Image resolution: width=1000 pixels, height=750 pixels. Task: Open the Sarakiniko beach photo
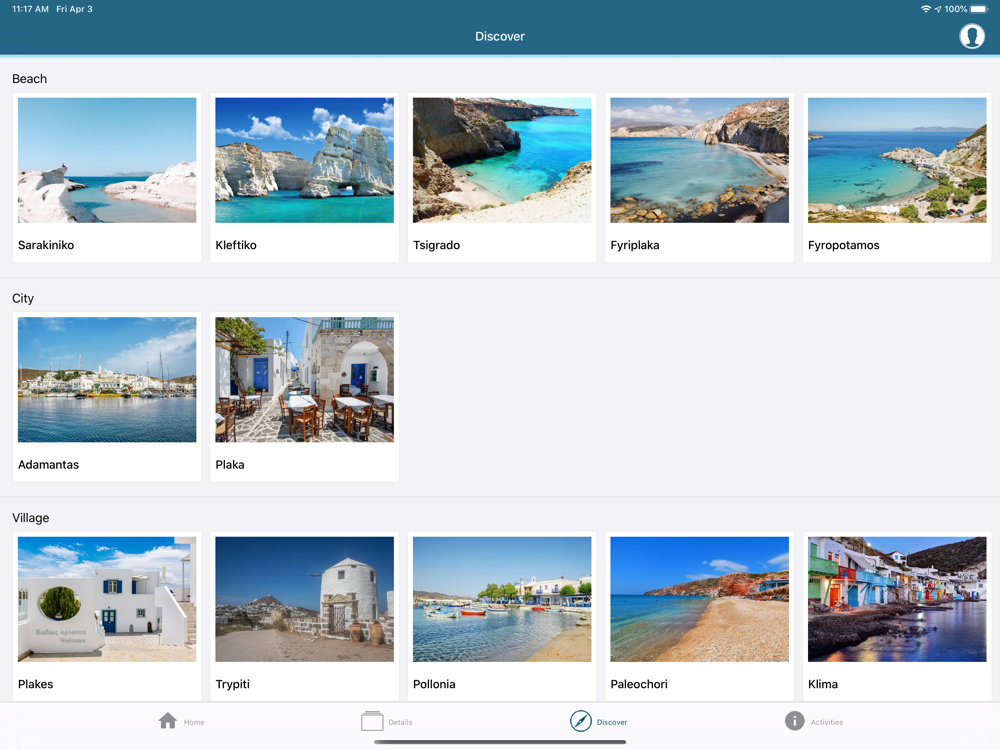tap(107, 160)
